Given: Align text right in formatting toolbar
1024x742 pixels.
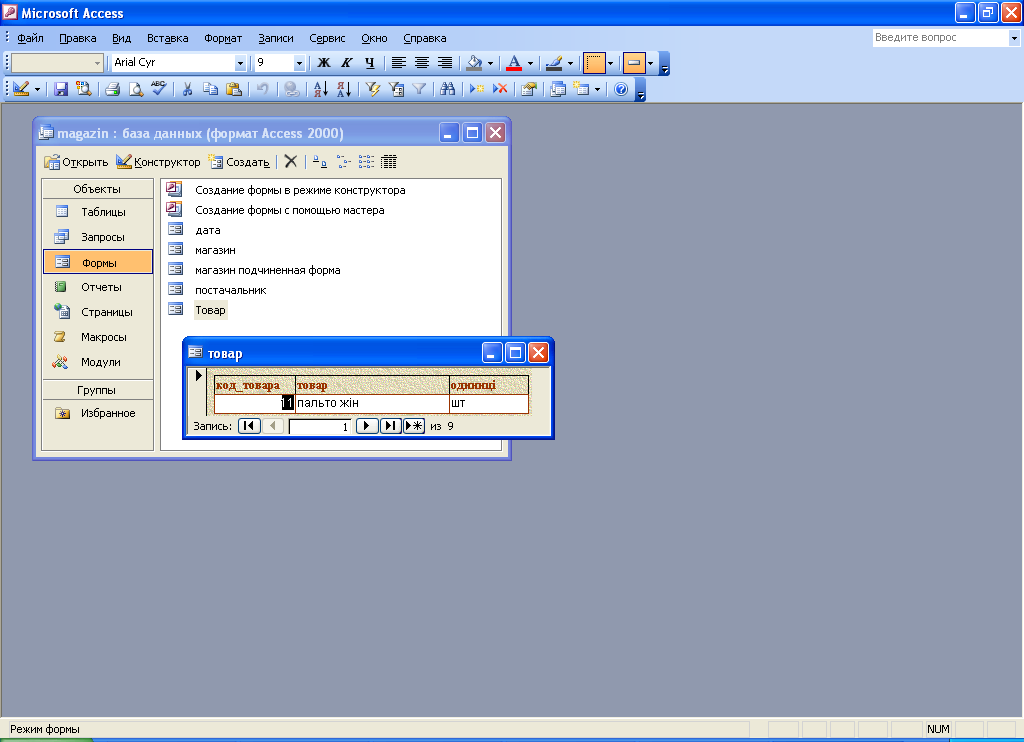Looking at the screenshot, I should click(445, 63).
